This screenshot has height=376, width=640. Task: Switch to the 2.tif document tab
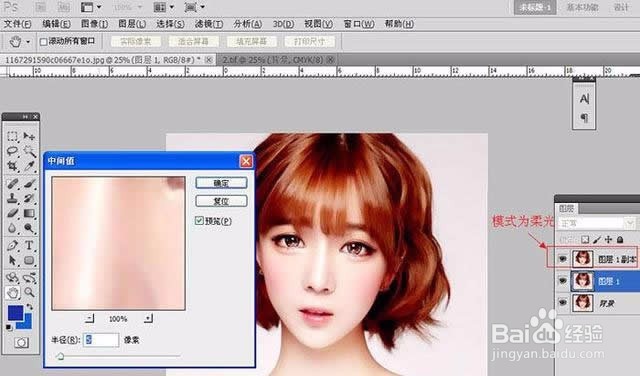coord(273,60)
